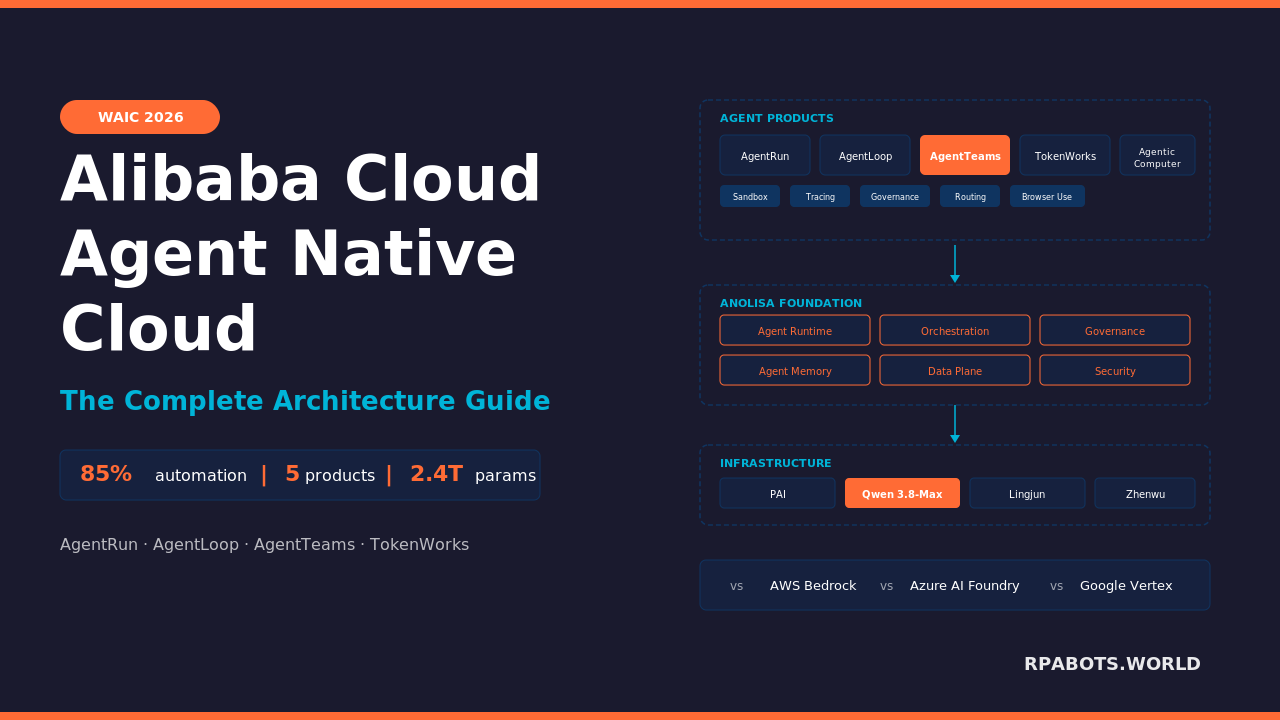Click the Governance tag under Agent Products

[895, 196]
